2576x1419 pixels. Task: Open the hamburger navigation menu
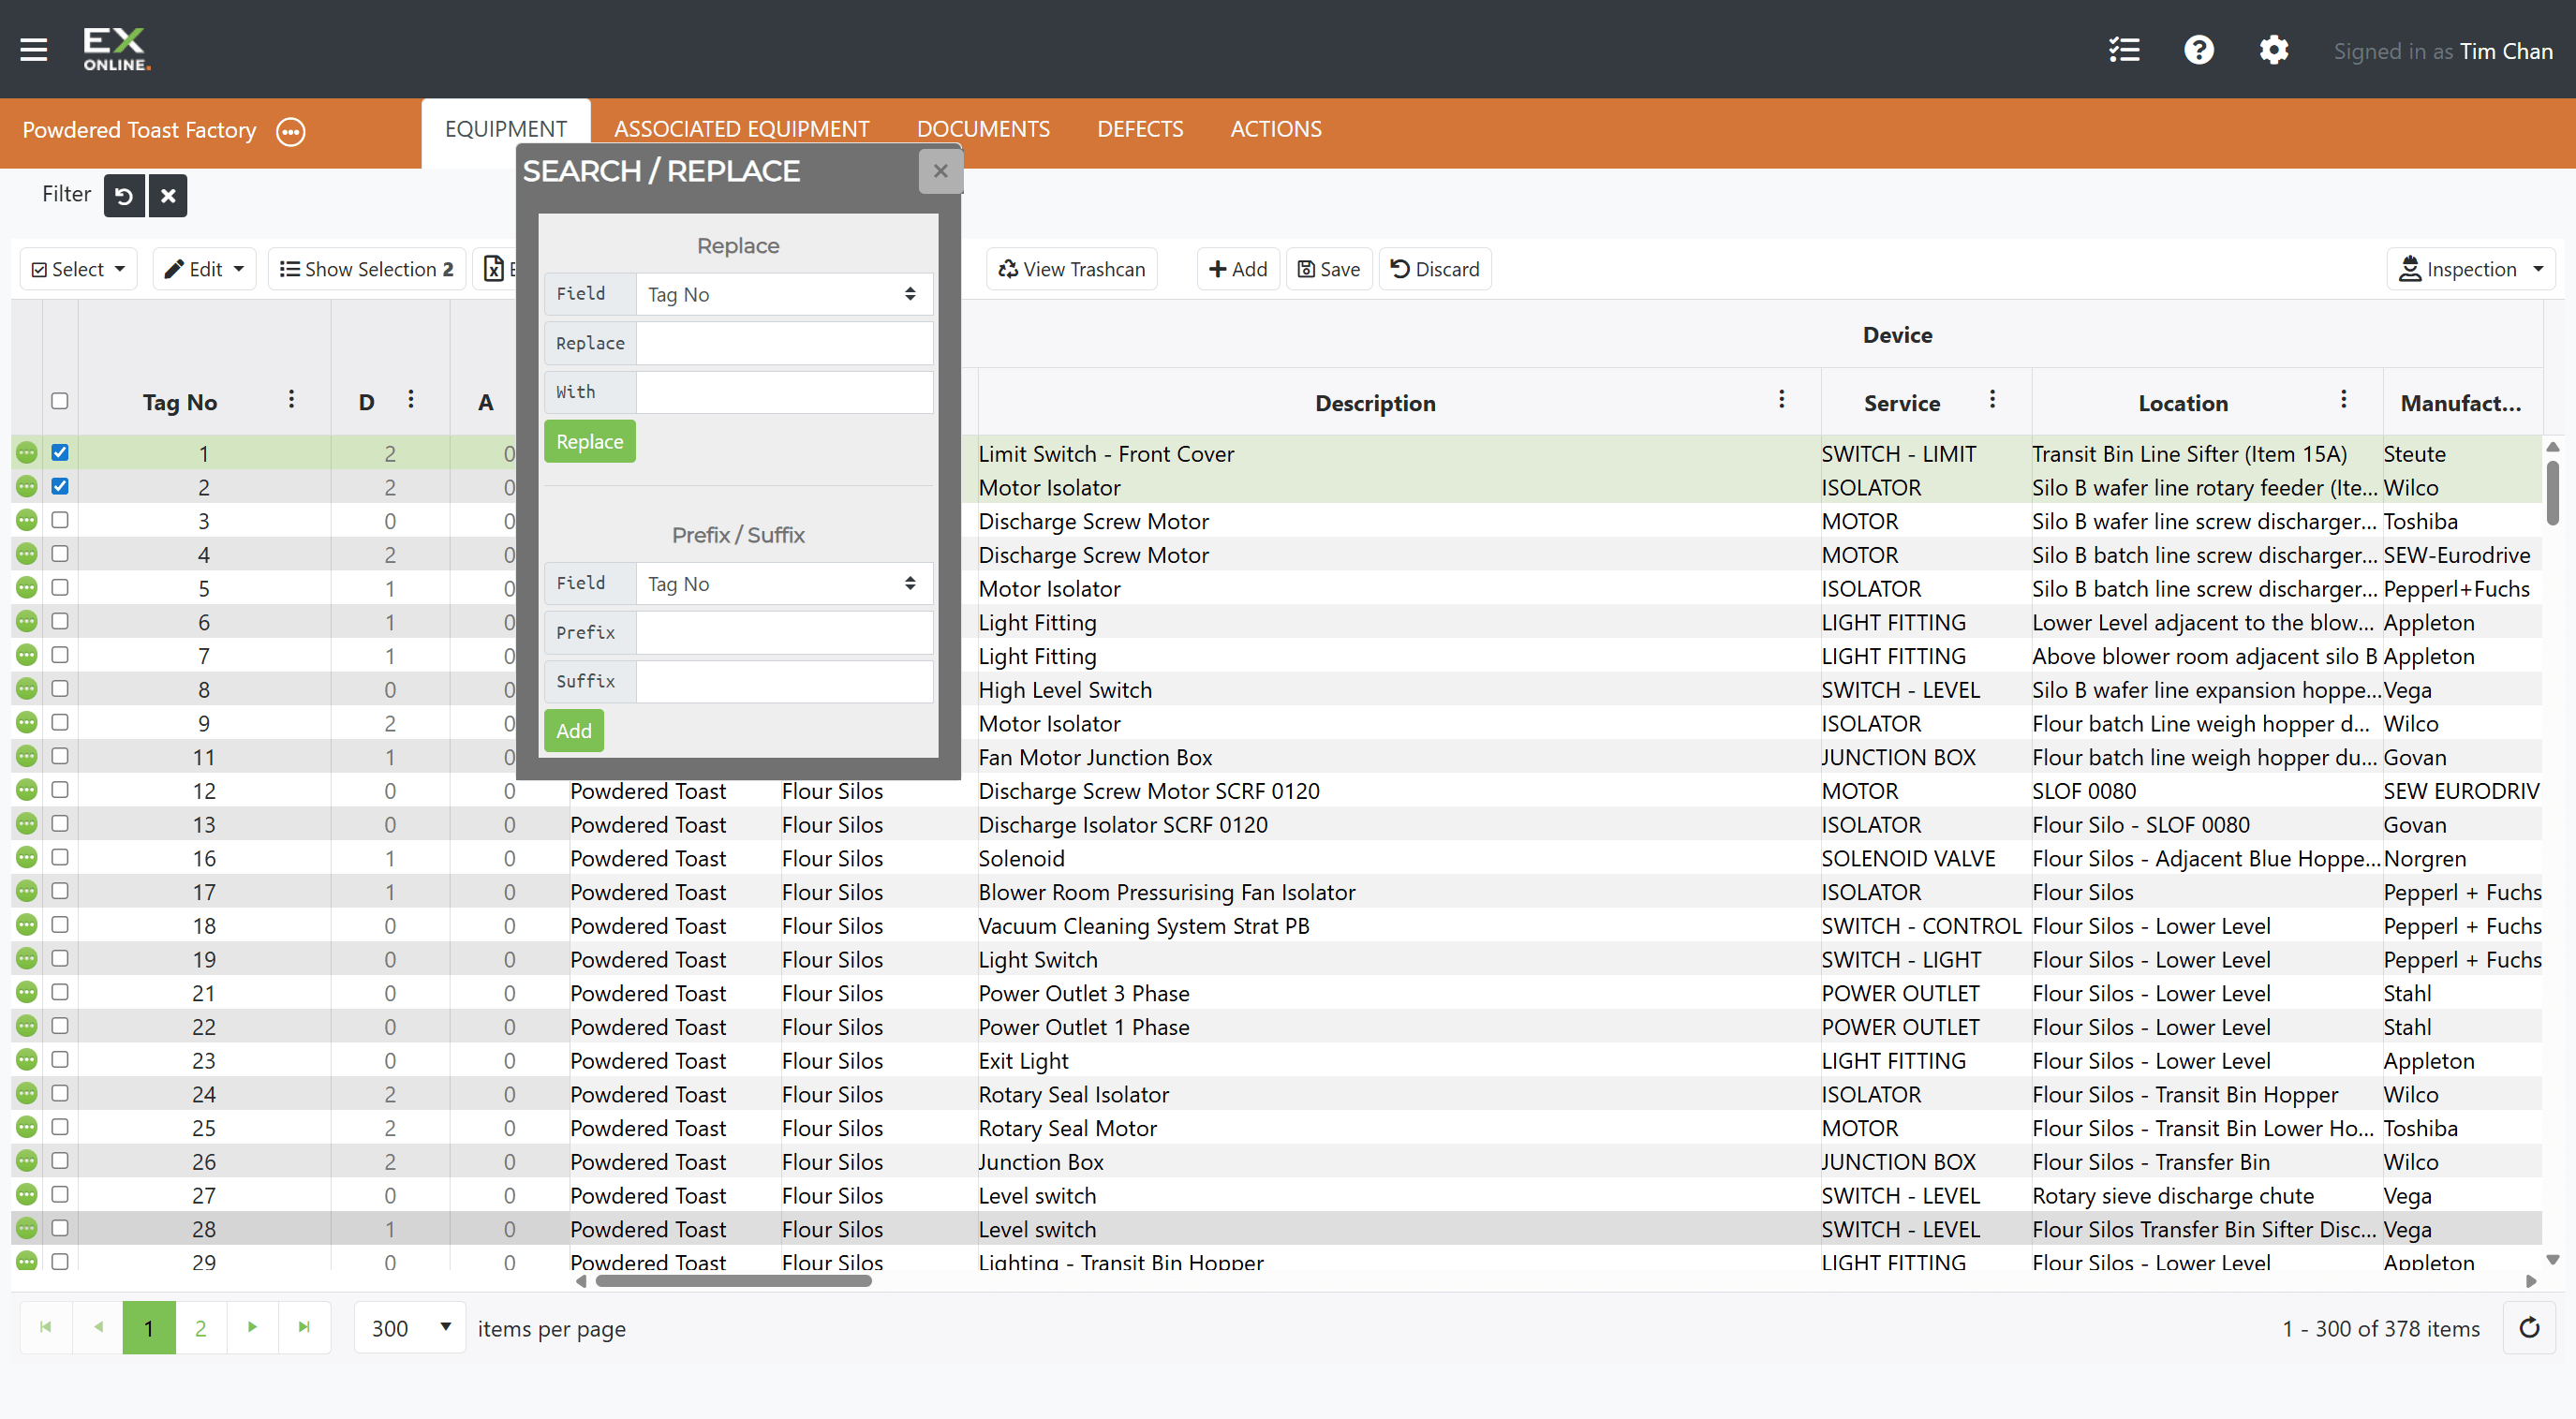coord(34,49)
